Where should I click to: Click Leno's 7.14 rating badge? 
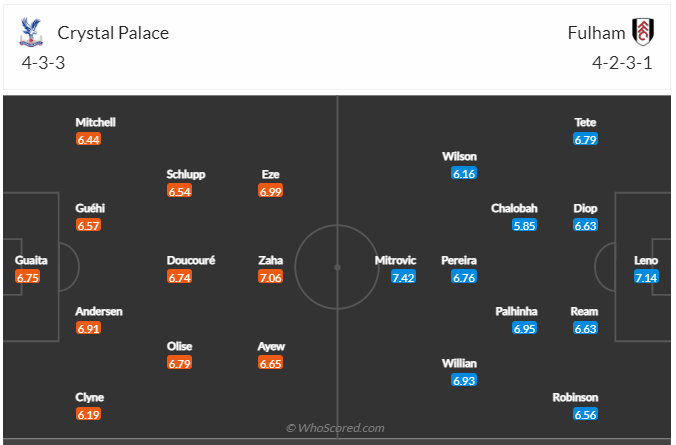click(x=647, y=277)
